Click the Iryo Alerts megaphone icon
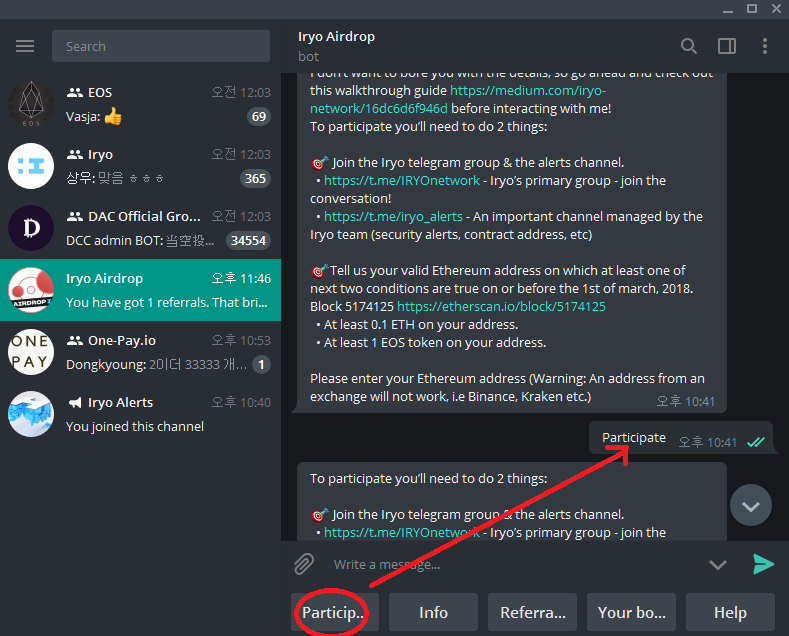The image size is (789, 636). pyautogui.click(x=74, y=403)
